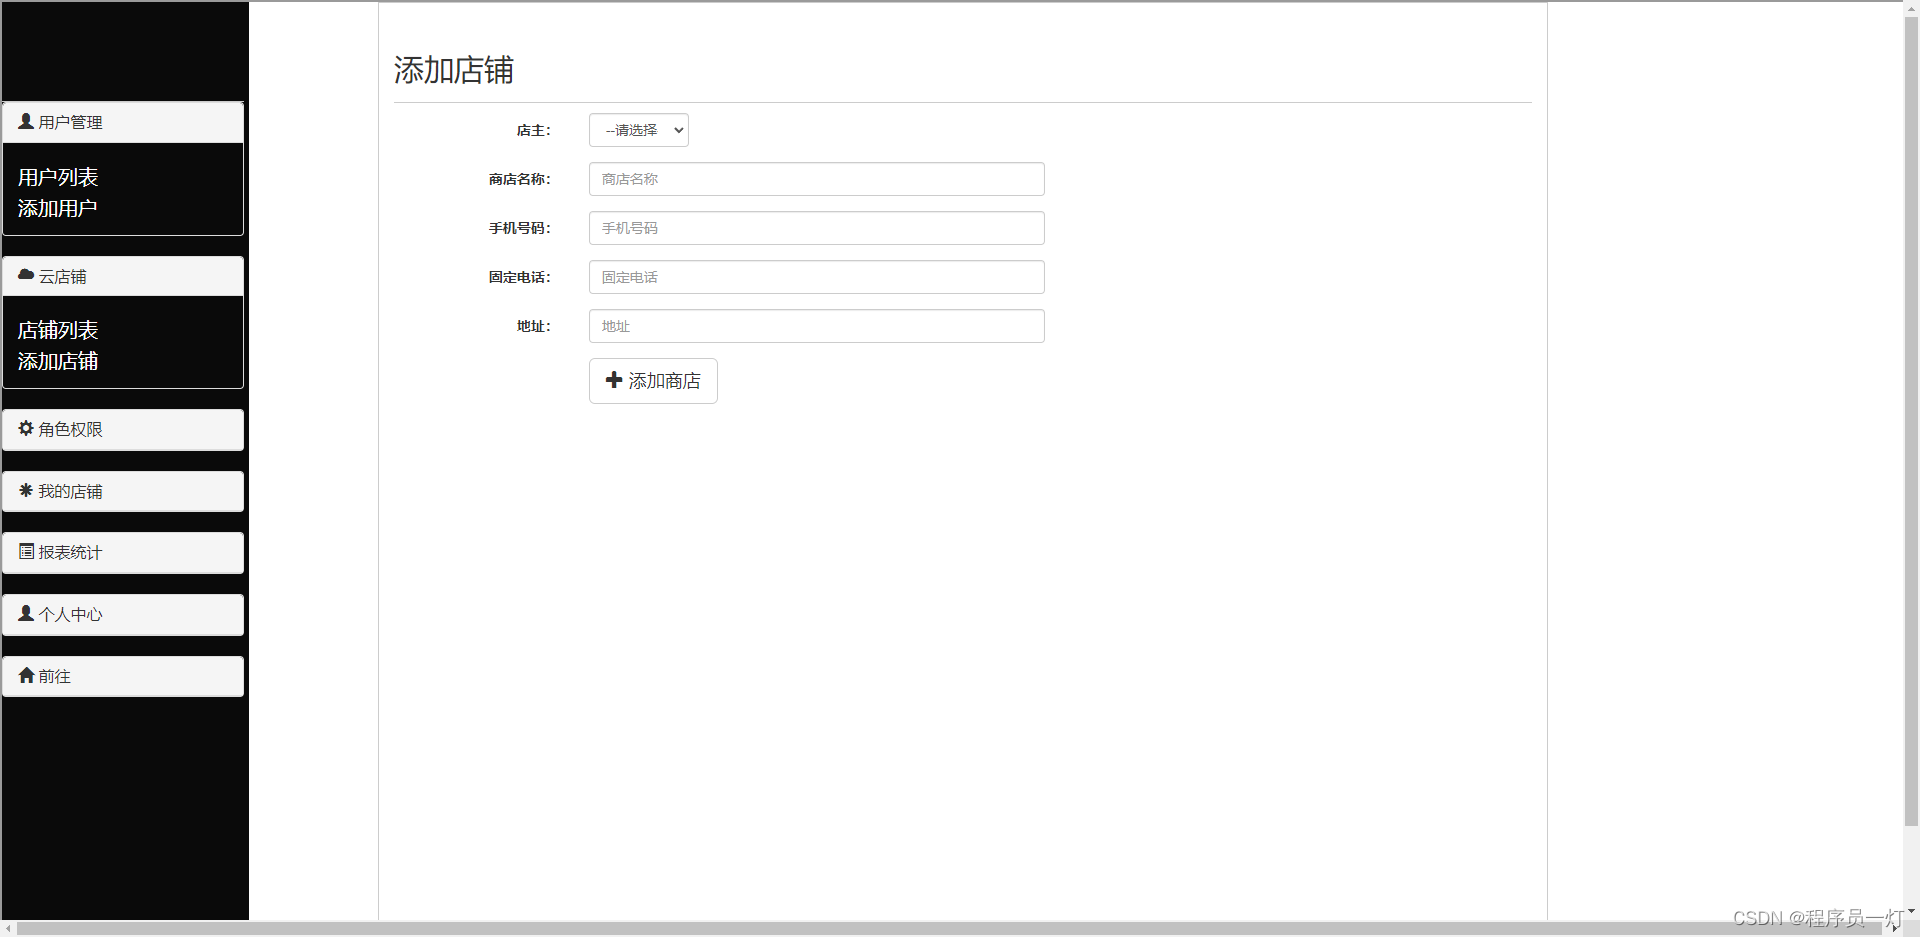Click the cloud icon beside 云店铺
The height and width of the screenshot is (937, 1920).
26,275
